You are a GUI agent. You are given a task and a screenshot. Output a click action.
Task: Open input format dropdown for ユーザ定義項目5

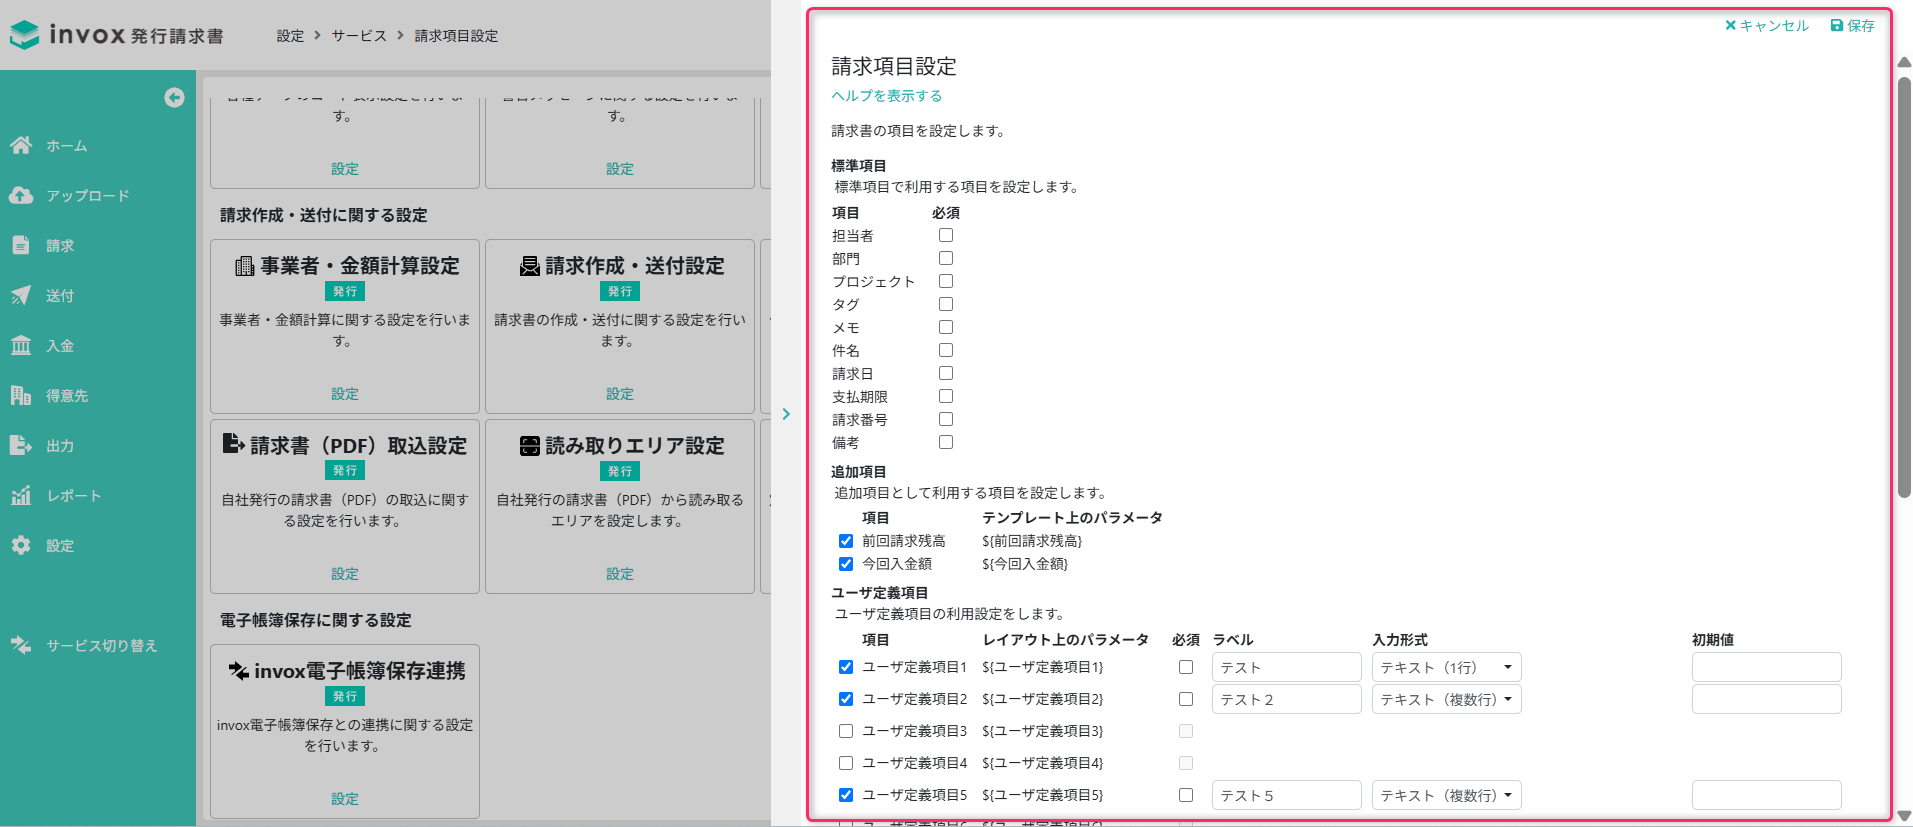coord(1446,795)
